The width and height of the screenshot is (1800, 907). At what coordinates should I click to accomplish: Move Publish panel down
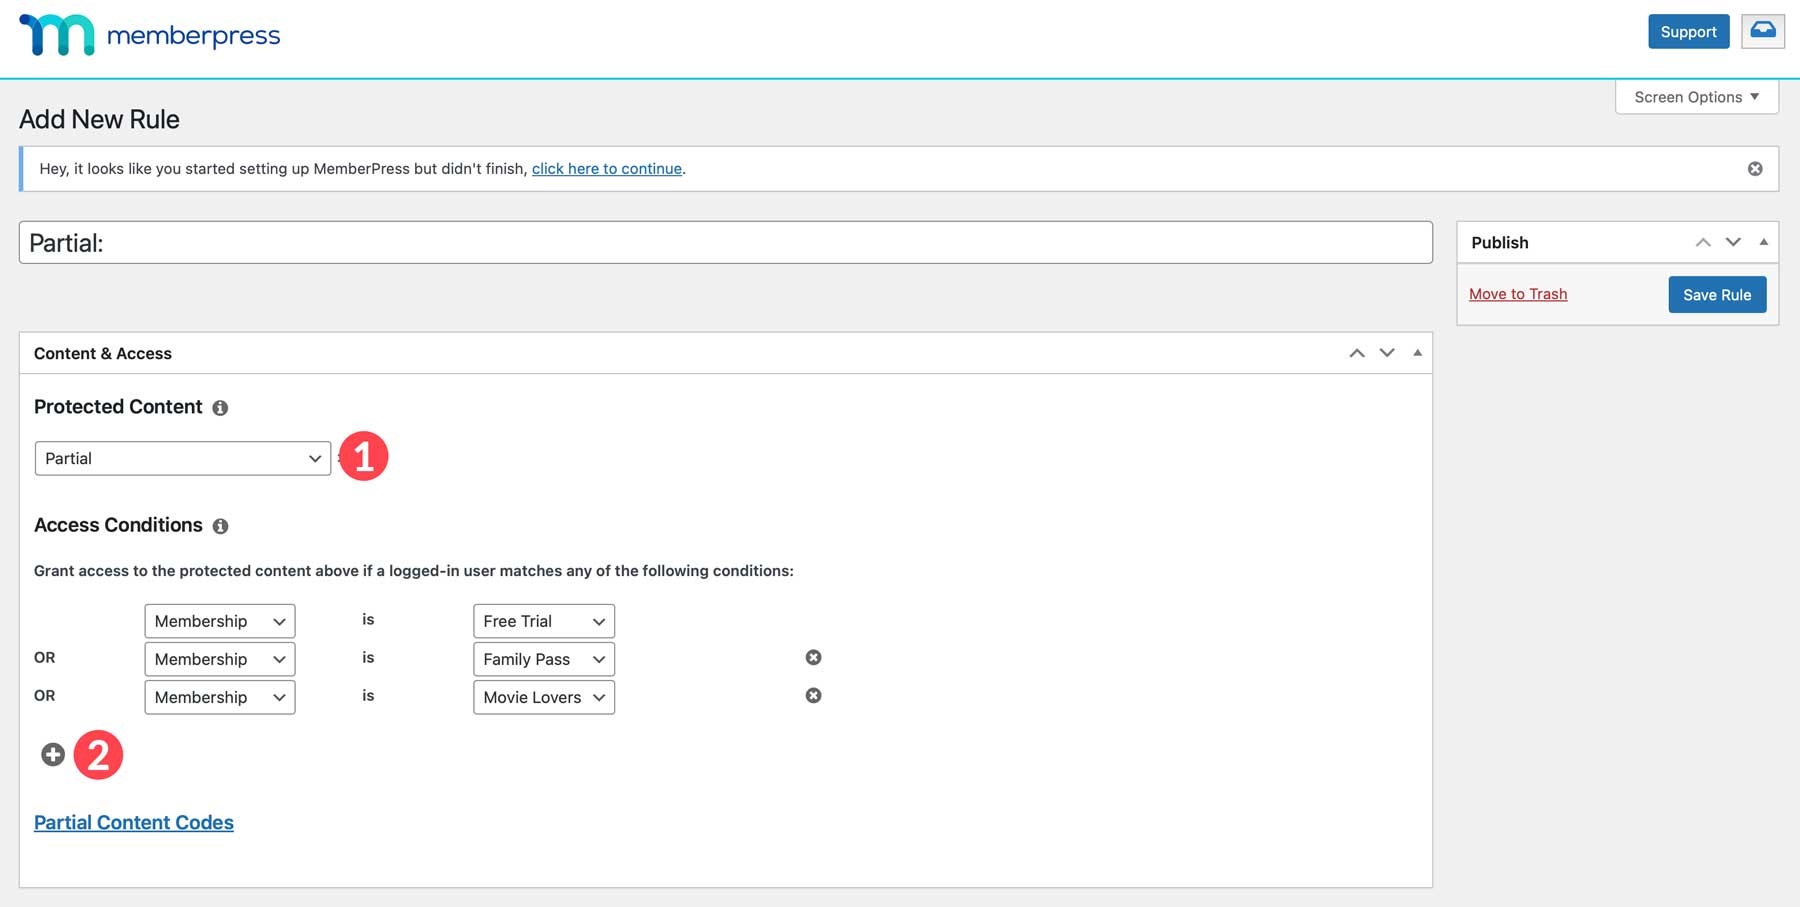(x=1733, y=242)
